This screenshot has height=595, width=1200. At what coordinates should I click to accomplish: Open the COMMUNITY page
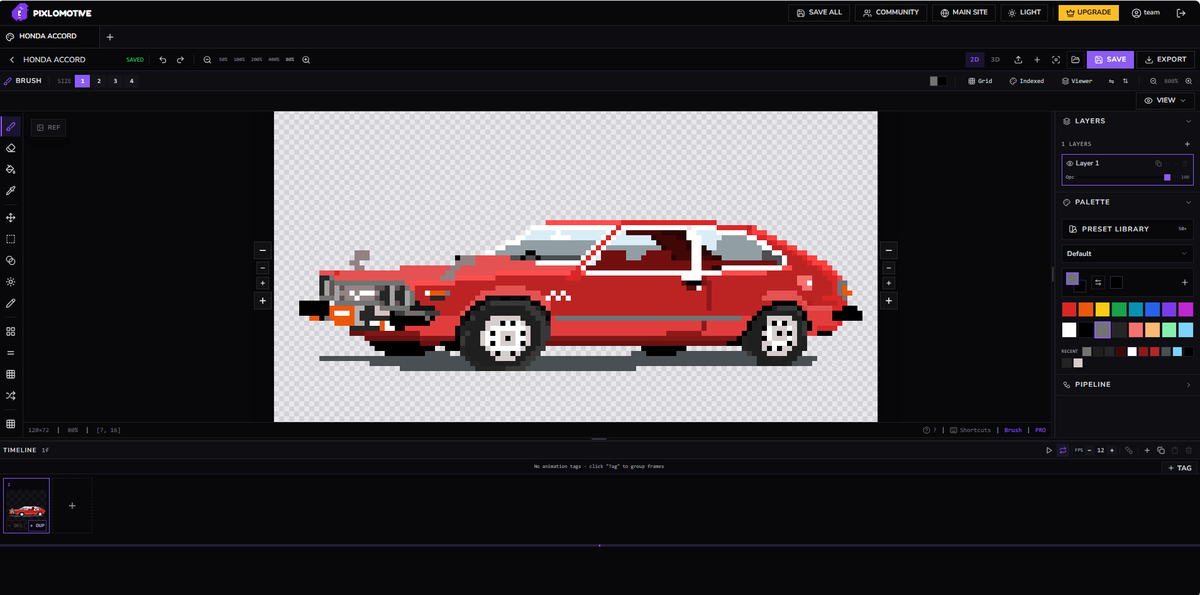pos(891,12)
